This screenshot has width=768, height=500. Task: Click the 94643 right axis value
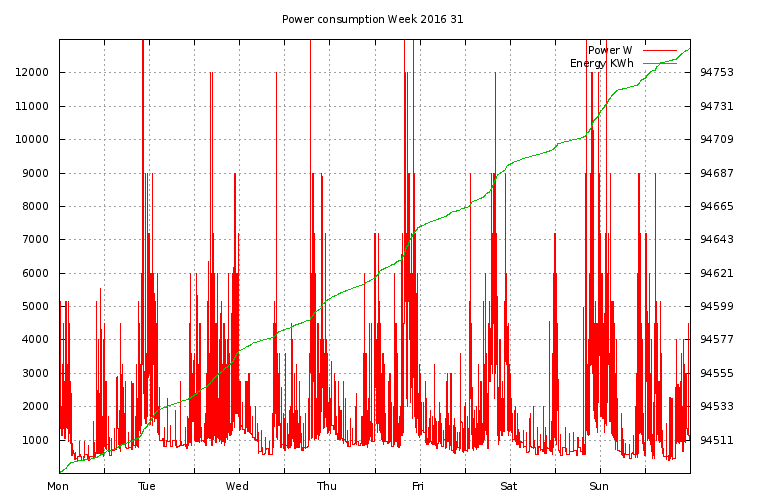click(x=717, y=239)
